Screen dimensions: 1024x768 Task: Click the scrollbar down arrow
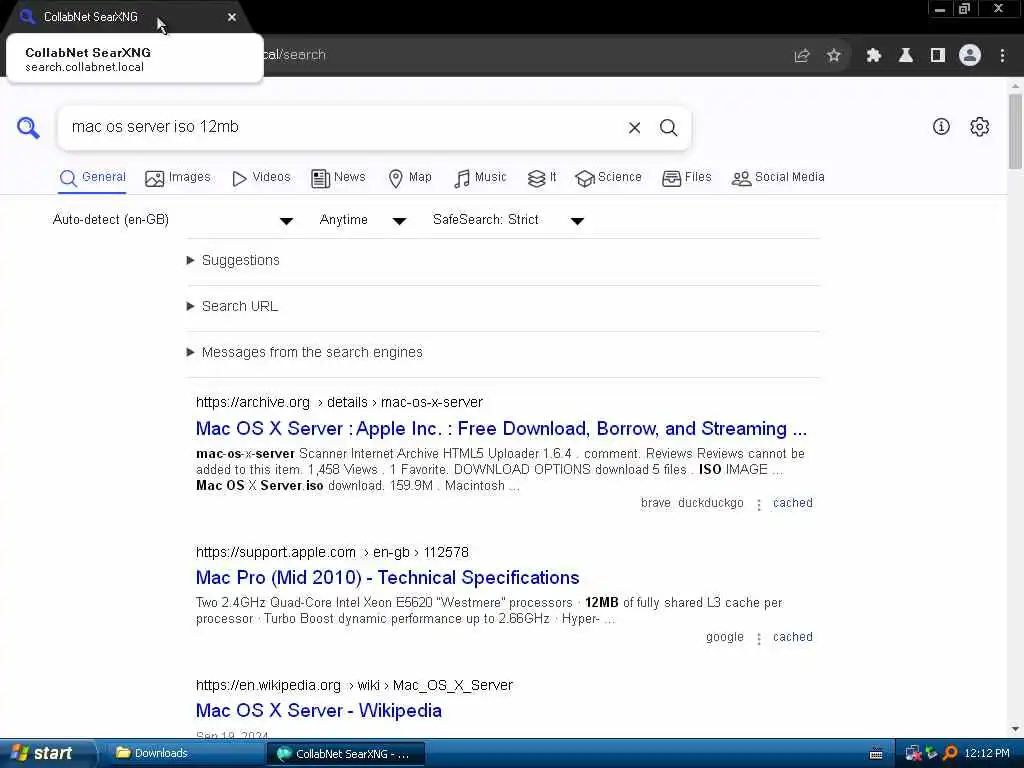tap(1015, 729)
